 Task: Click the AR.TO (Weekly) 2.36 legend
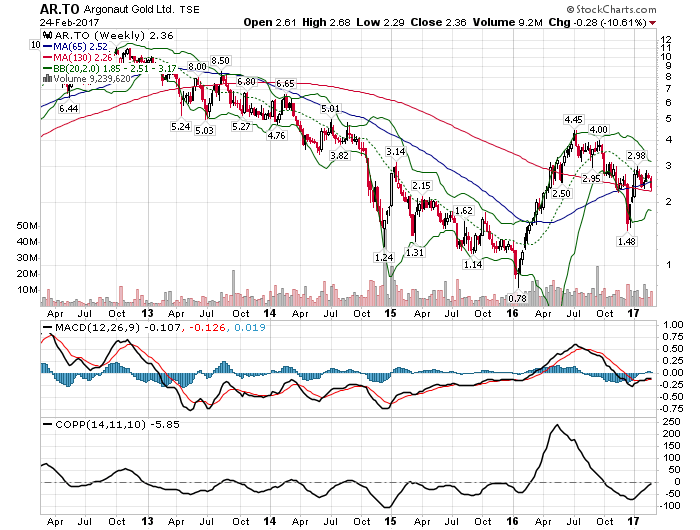113,36
